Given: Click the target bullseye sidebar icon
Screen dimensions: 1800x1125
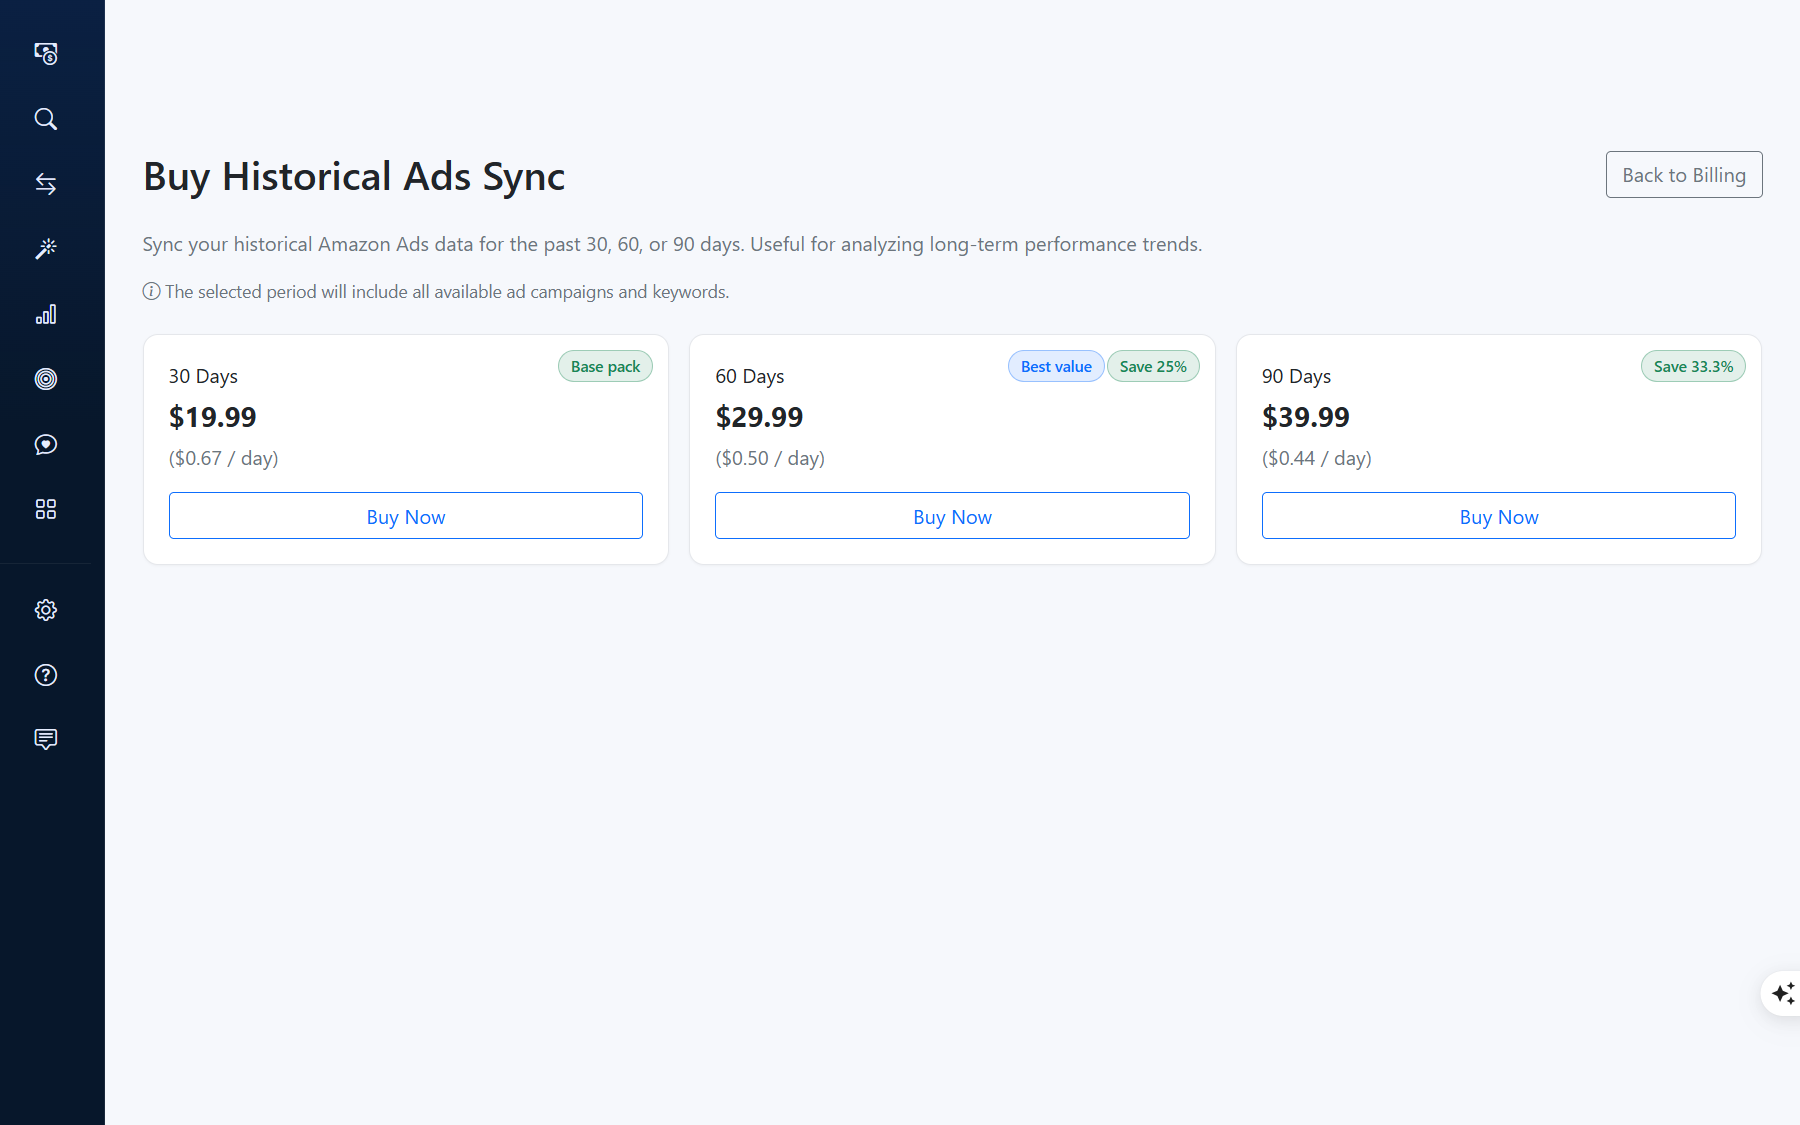Looking at the screenshot, I should pyautogui.click(x=46, y=379).
